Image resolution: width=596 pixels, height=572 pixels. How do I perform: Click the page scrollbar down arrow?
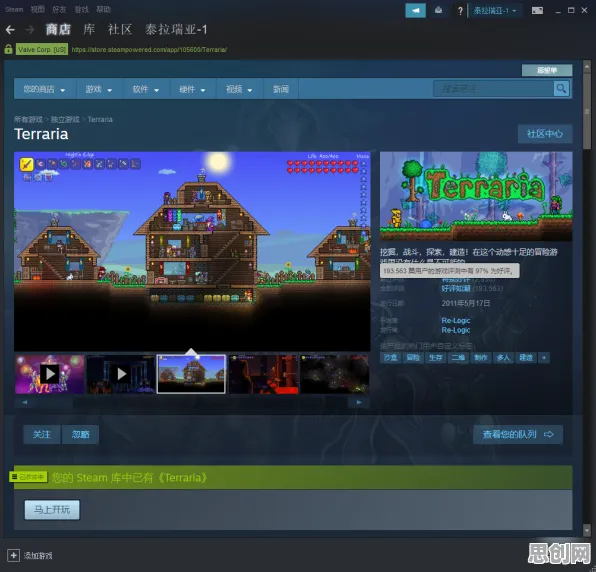click(x=587, y=529)
